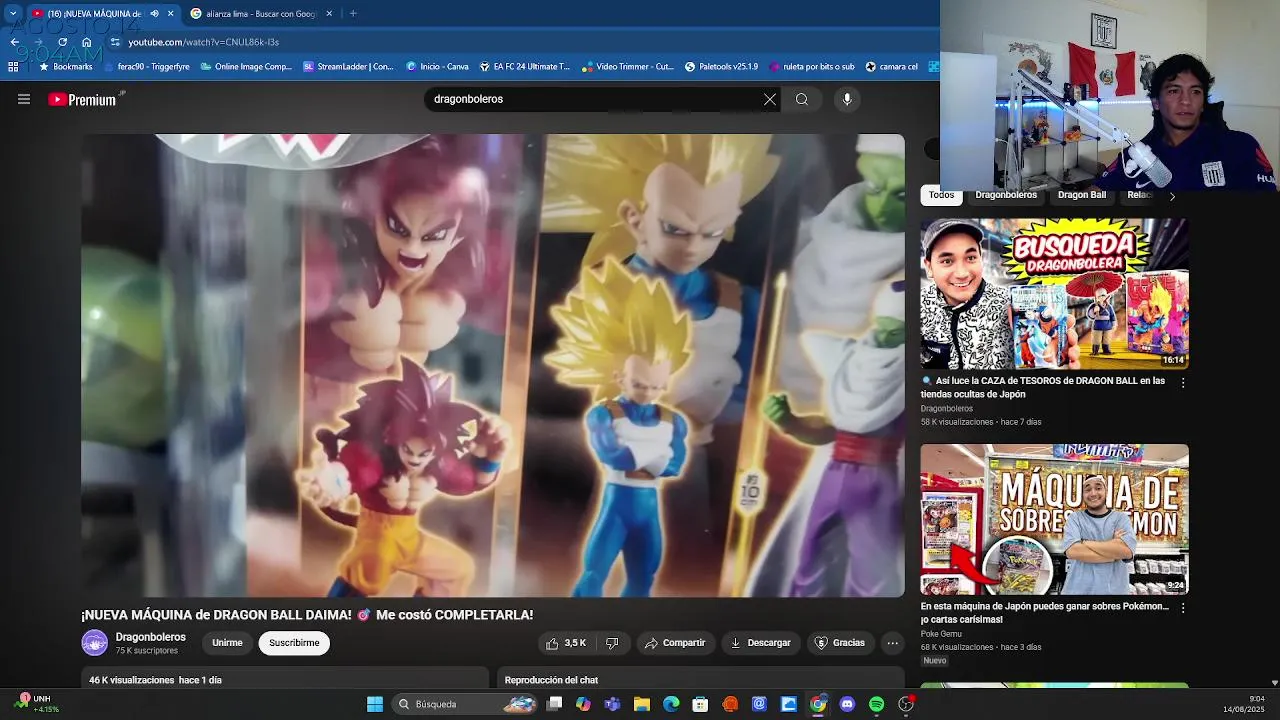Select the Dragon Ball filter chip
The image size is (1280, 720).
click(x=1082, y=196)
